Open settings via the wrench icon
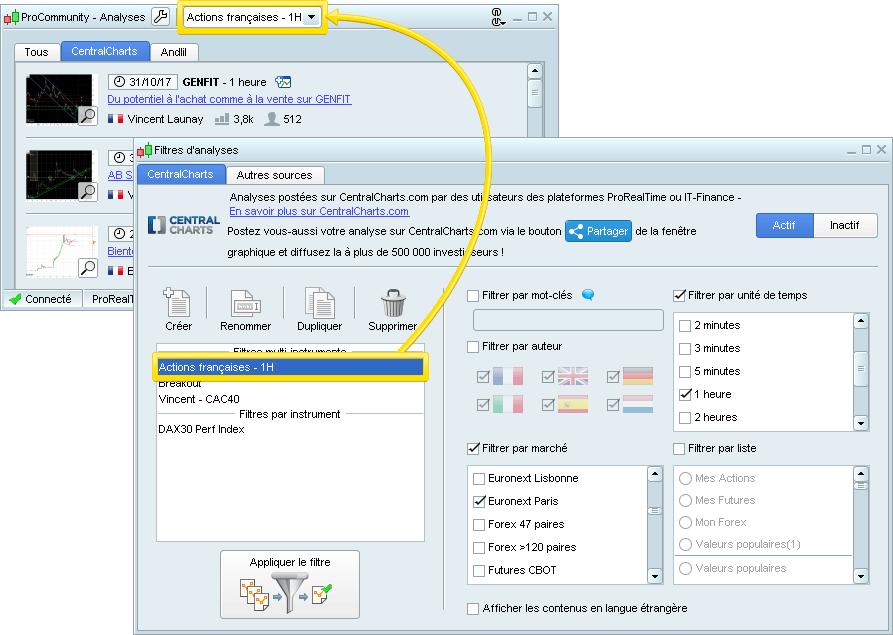The image size is (893, 635). click(x=161, y=17)
